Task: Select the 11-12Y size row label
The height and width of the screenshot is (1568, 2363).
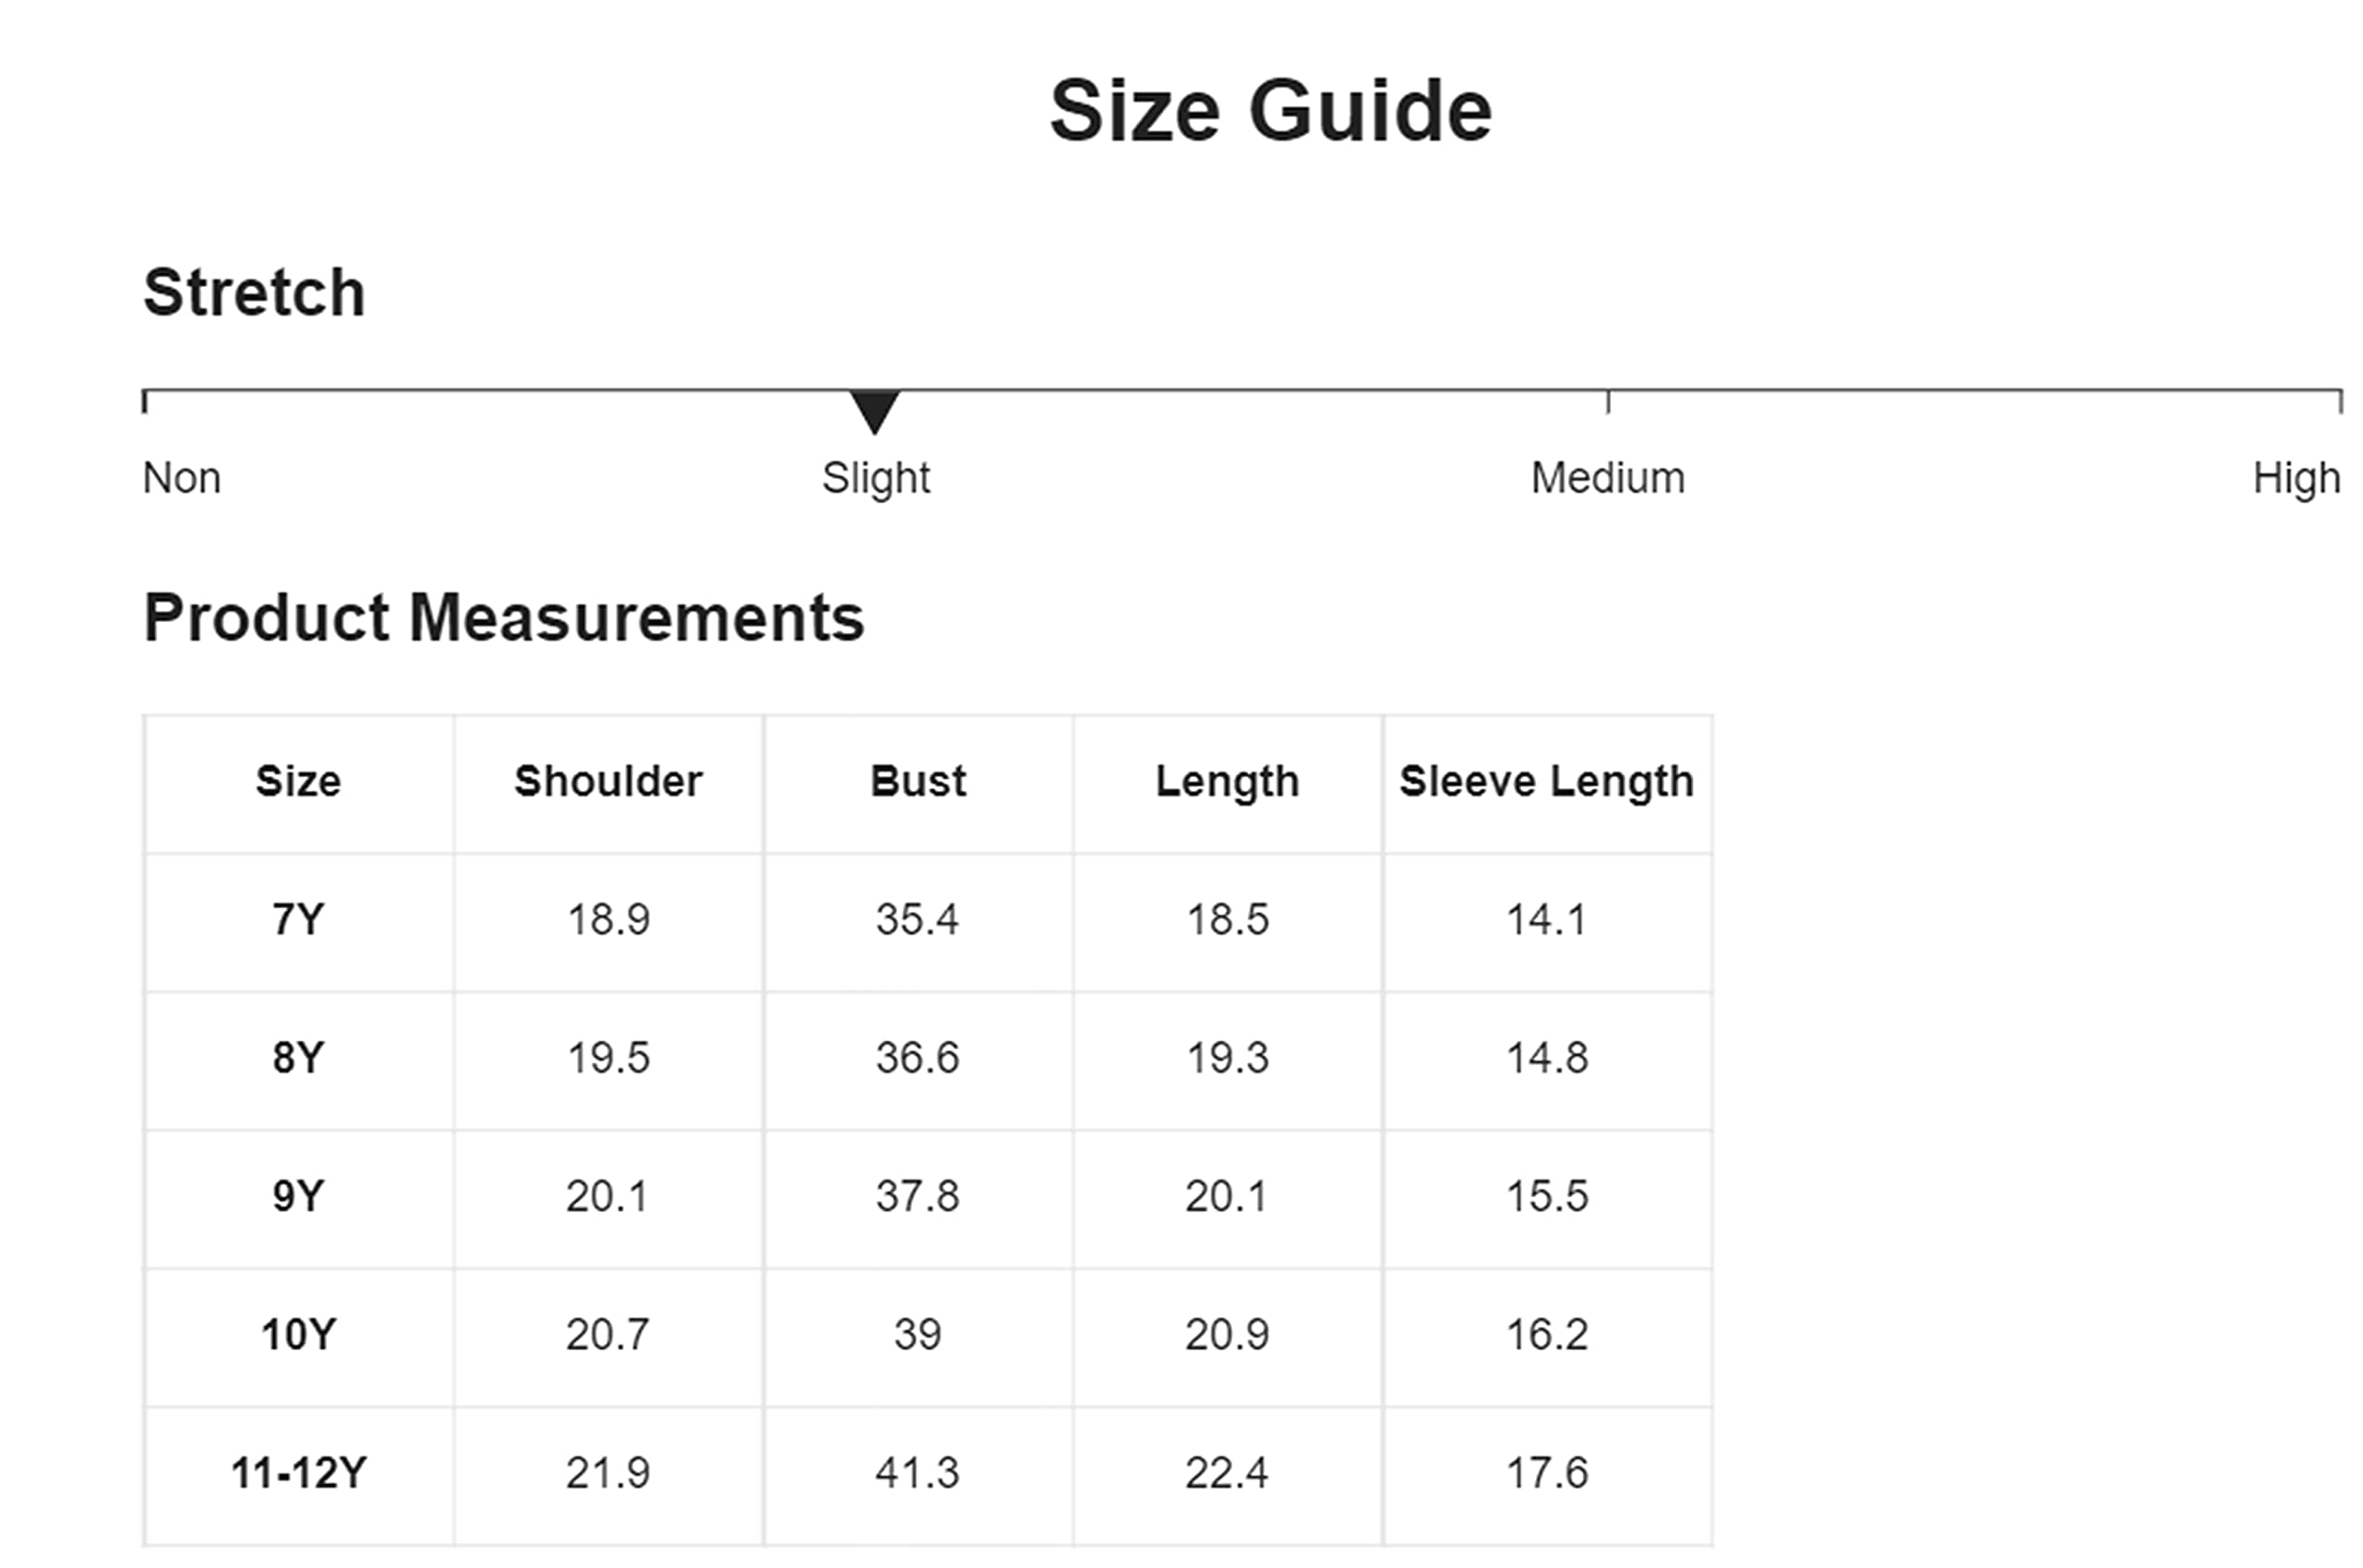Action: (298, 1472)
